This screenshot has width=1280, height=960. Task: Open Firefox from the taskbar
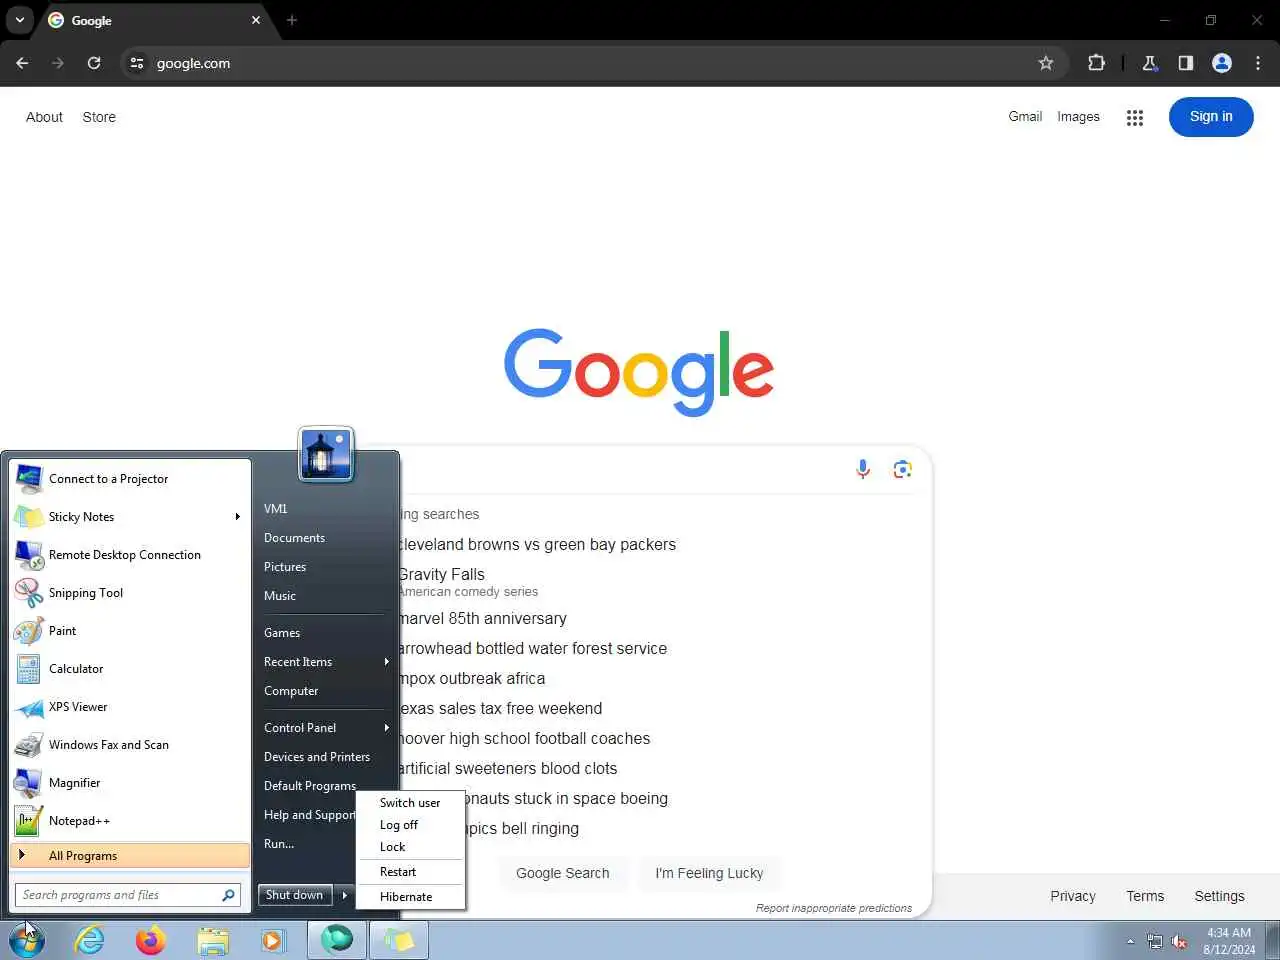coord(151,940)
